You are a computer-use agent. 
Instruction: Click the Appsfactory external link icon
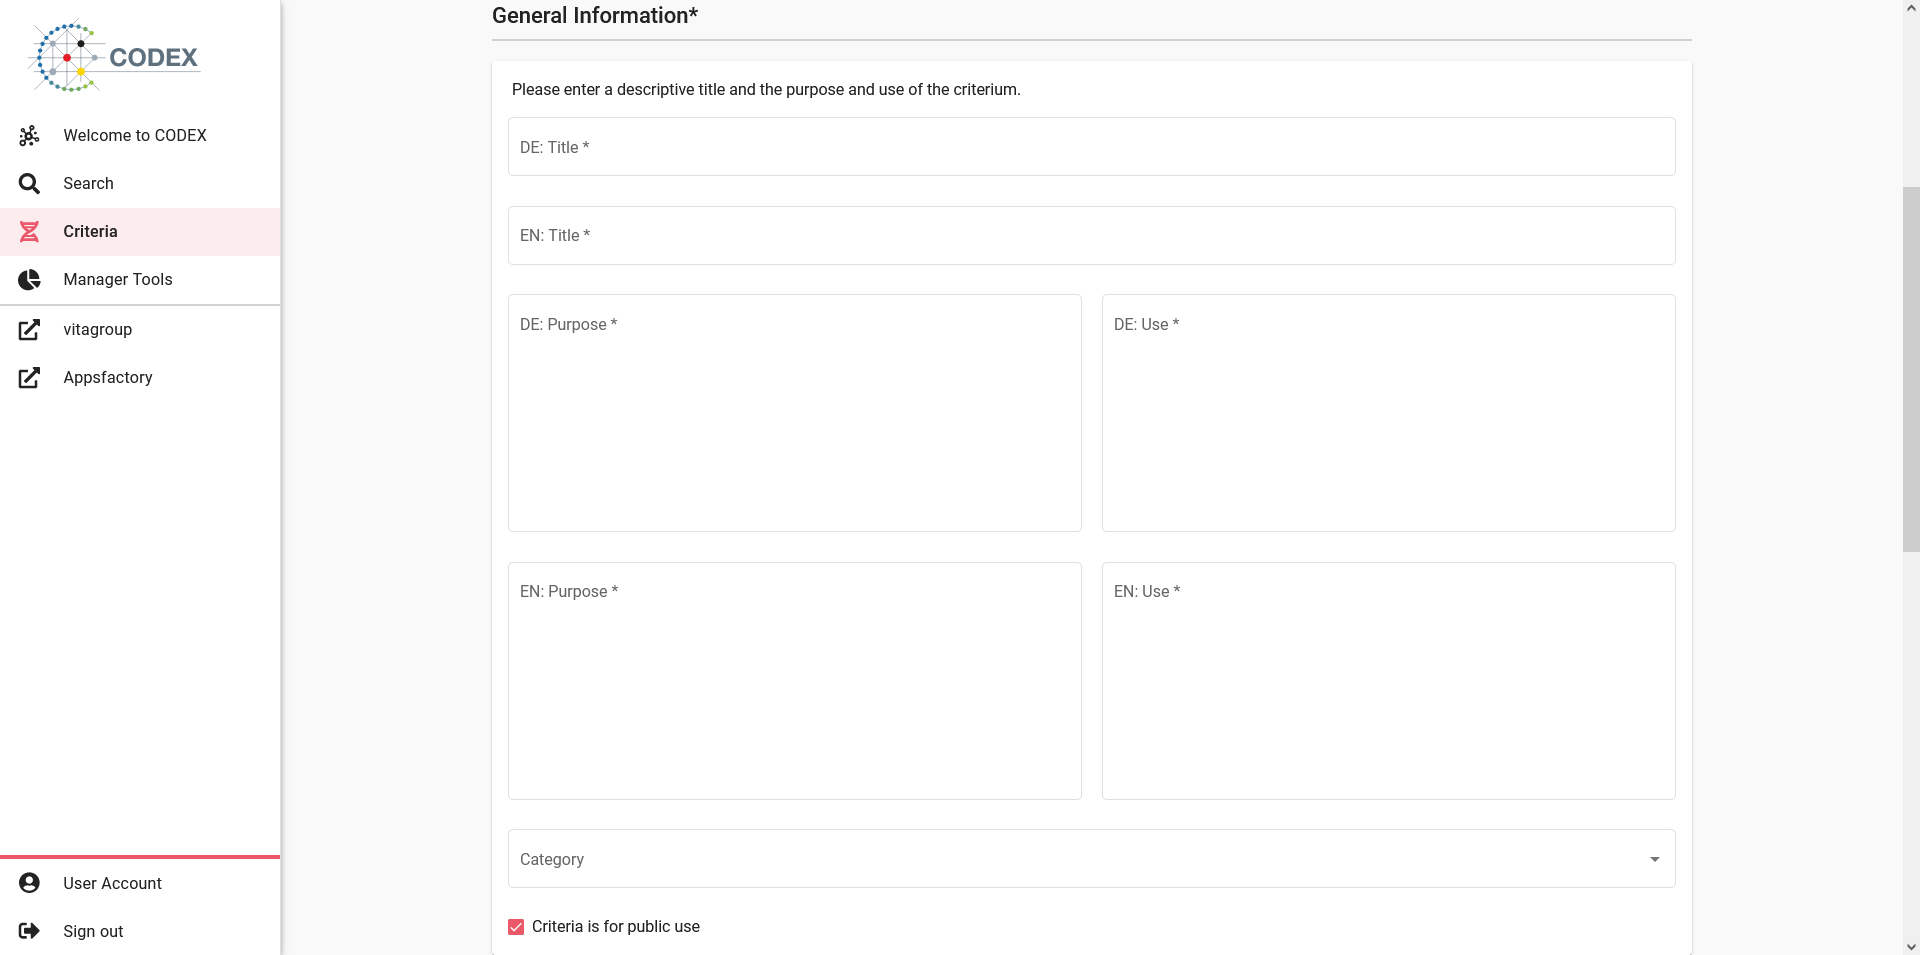pos(30,377)
